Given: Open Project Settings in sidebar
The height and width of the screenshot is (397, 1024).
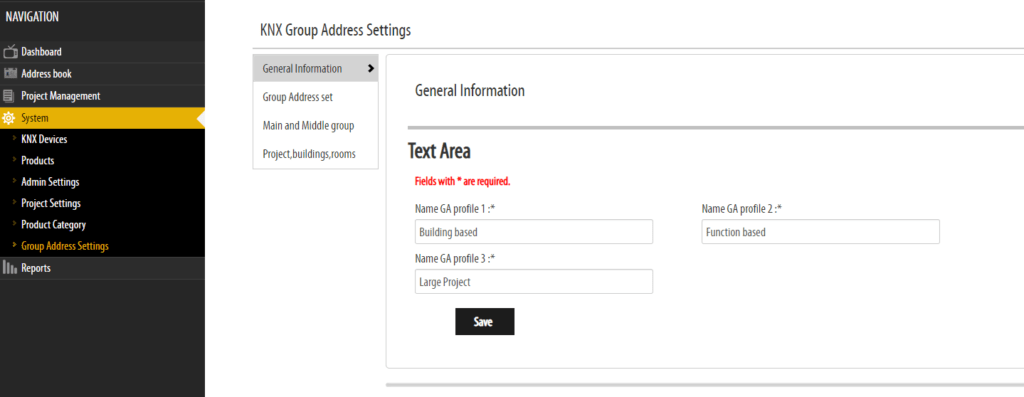Looking at the screenshot, I should coord(51,203).
